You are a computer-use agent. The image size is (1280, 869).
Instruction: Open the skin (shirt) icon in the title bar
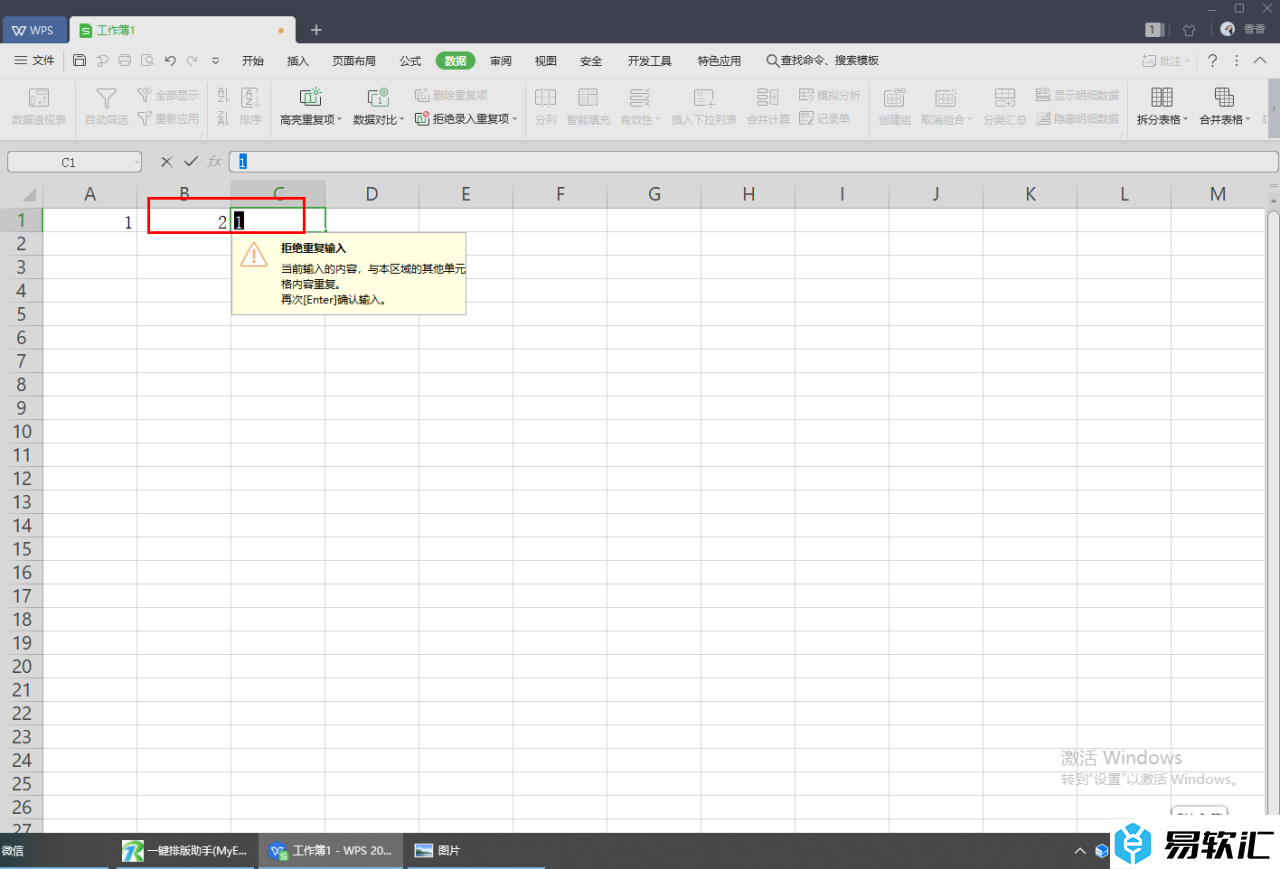(x=1189, y=30)
